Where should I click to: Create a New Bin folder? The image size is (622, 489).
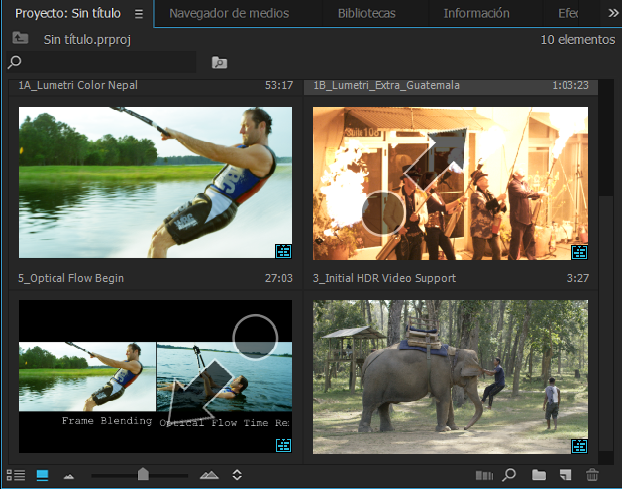pos(539,475)
